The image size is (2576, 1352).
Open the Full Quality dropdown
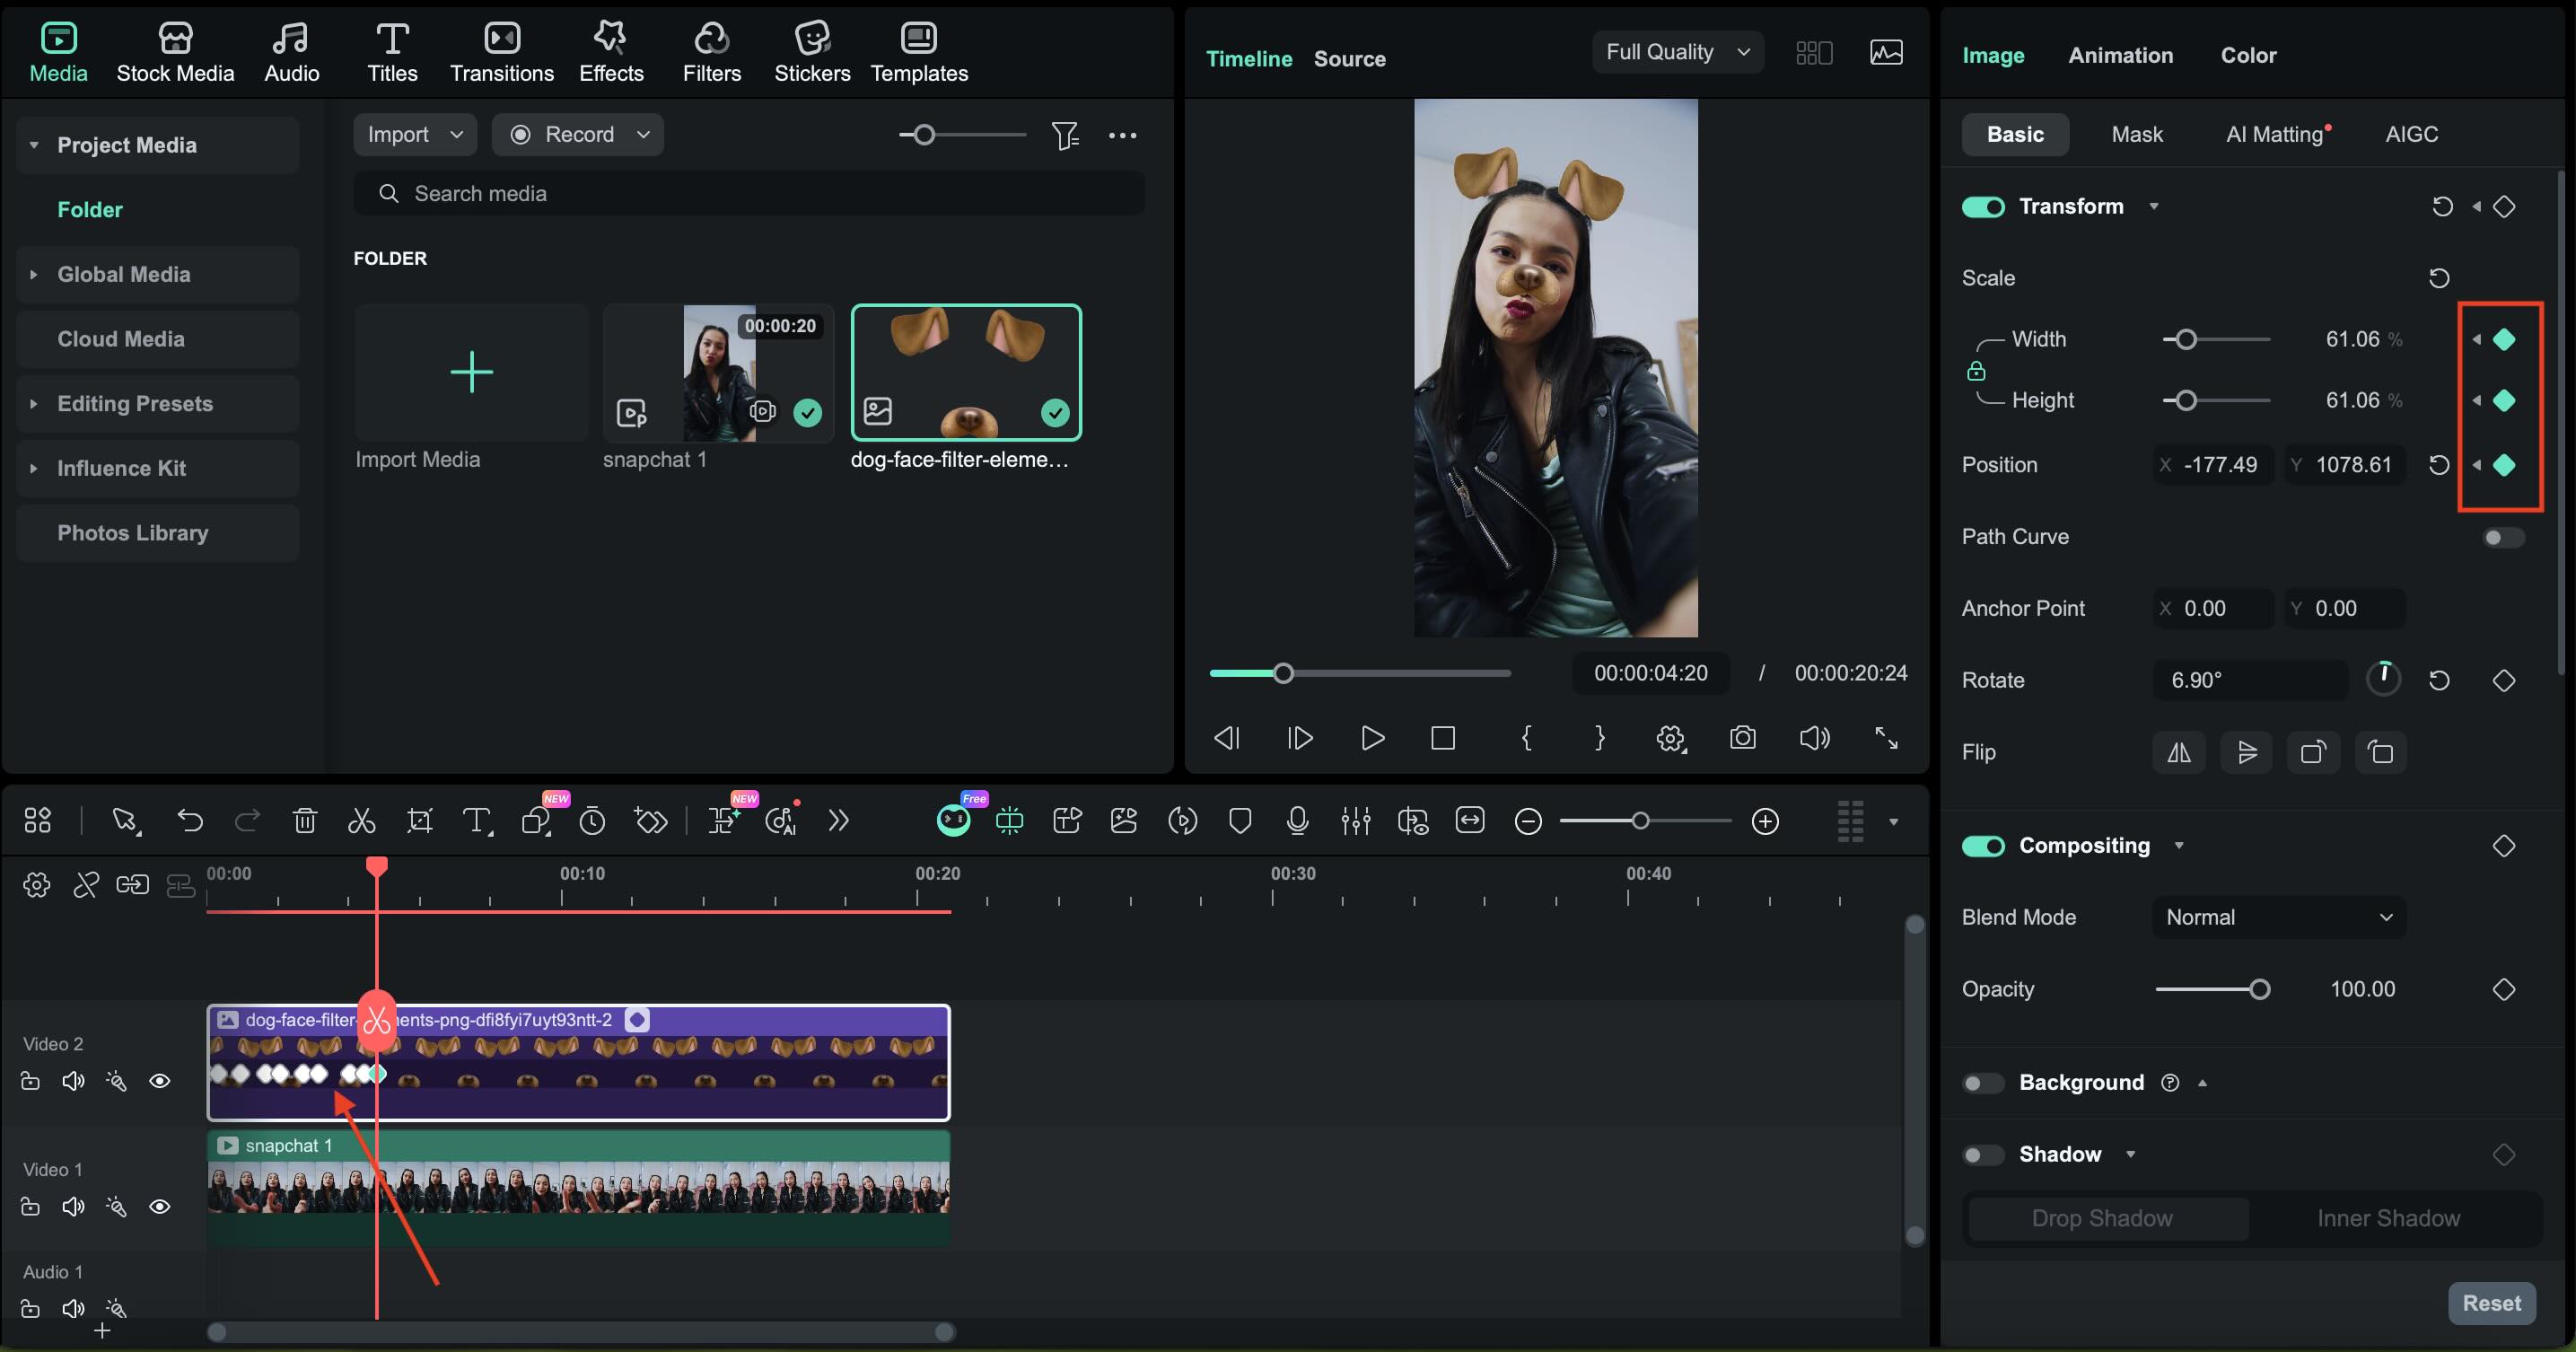1677,52
